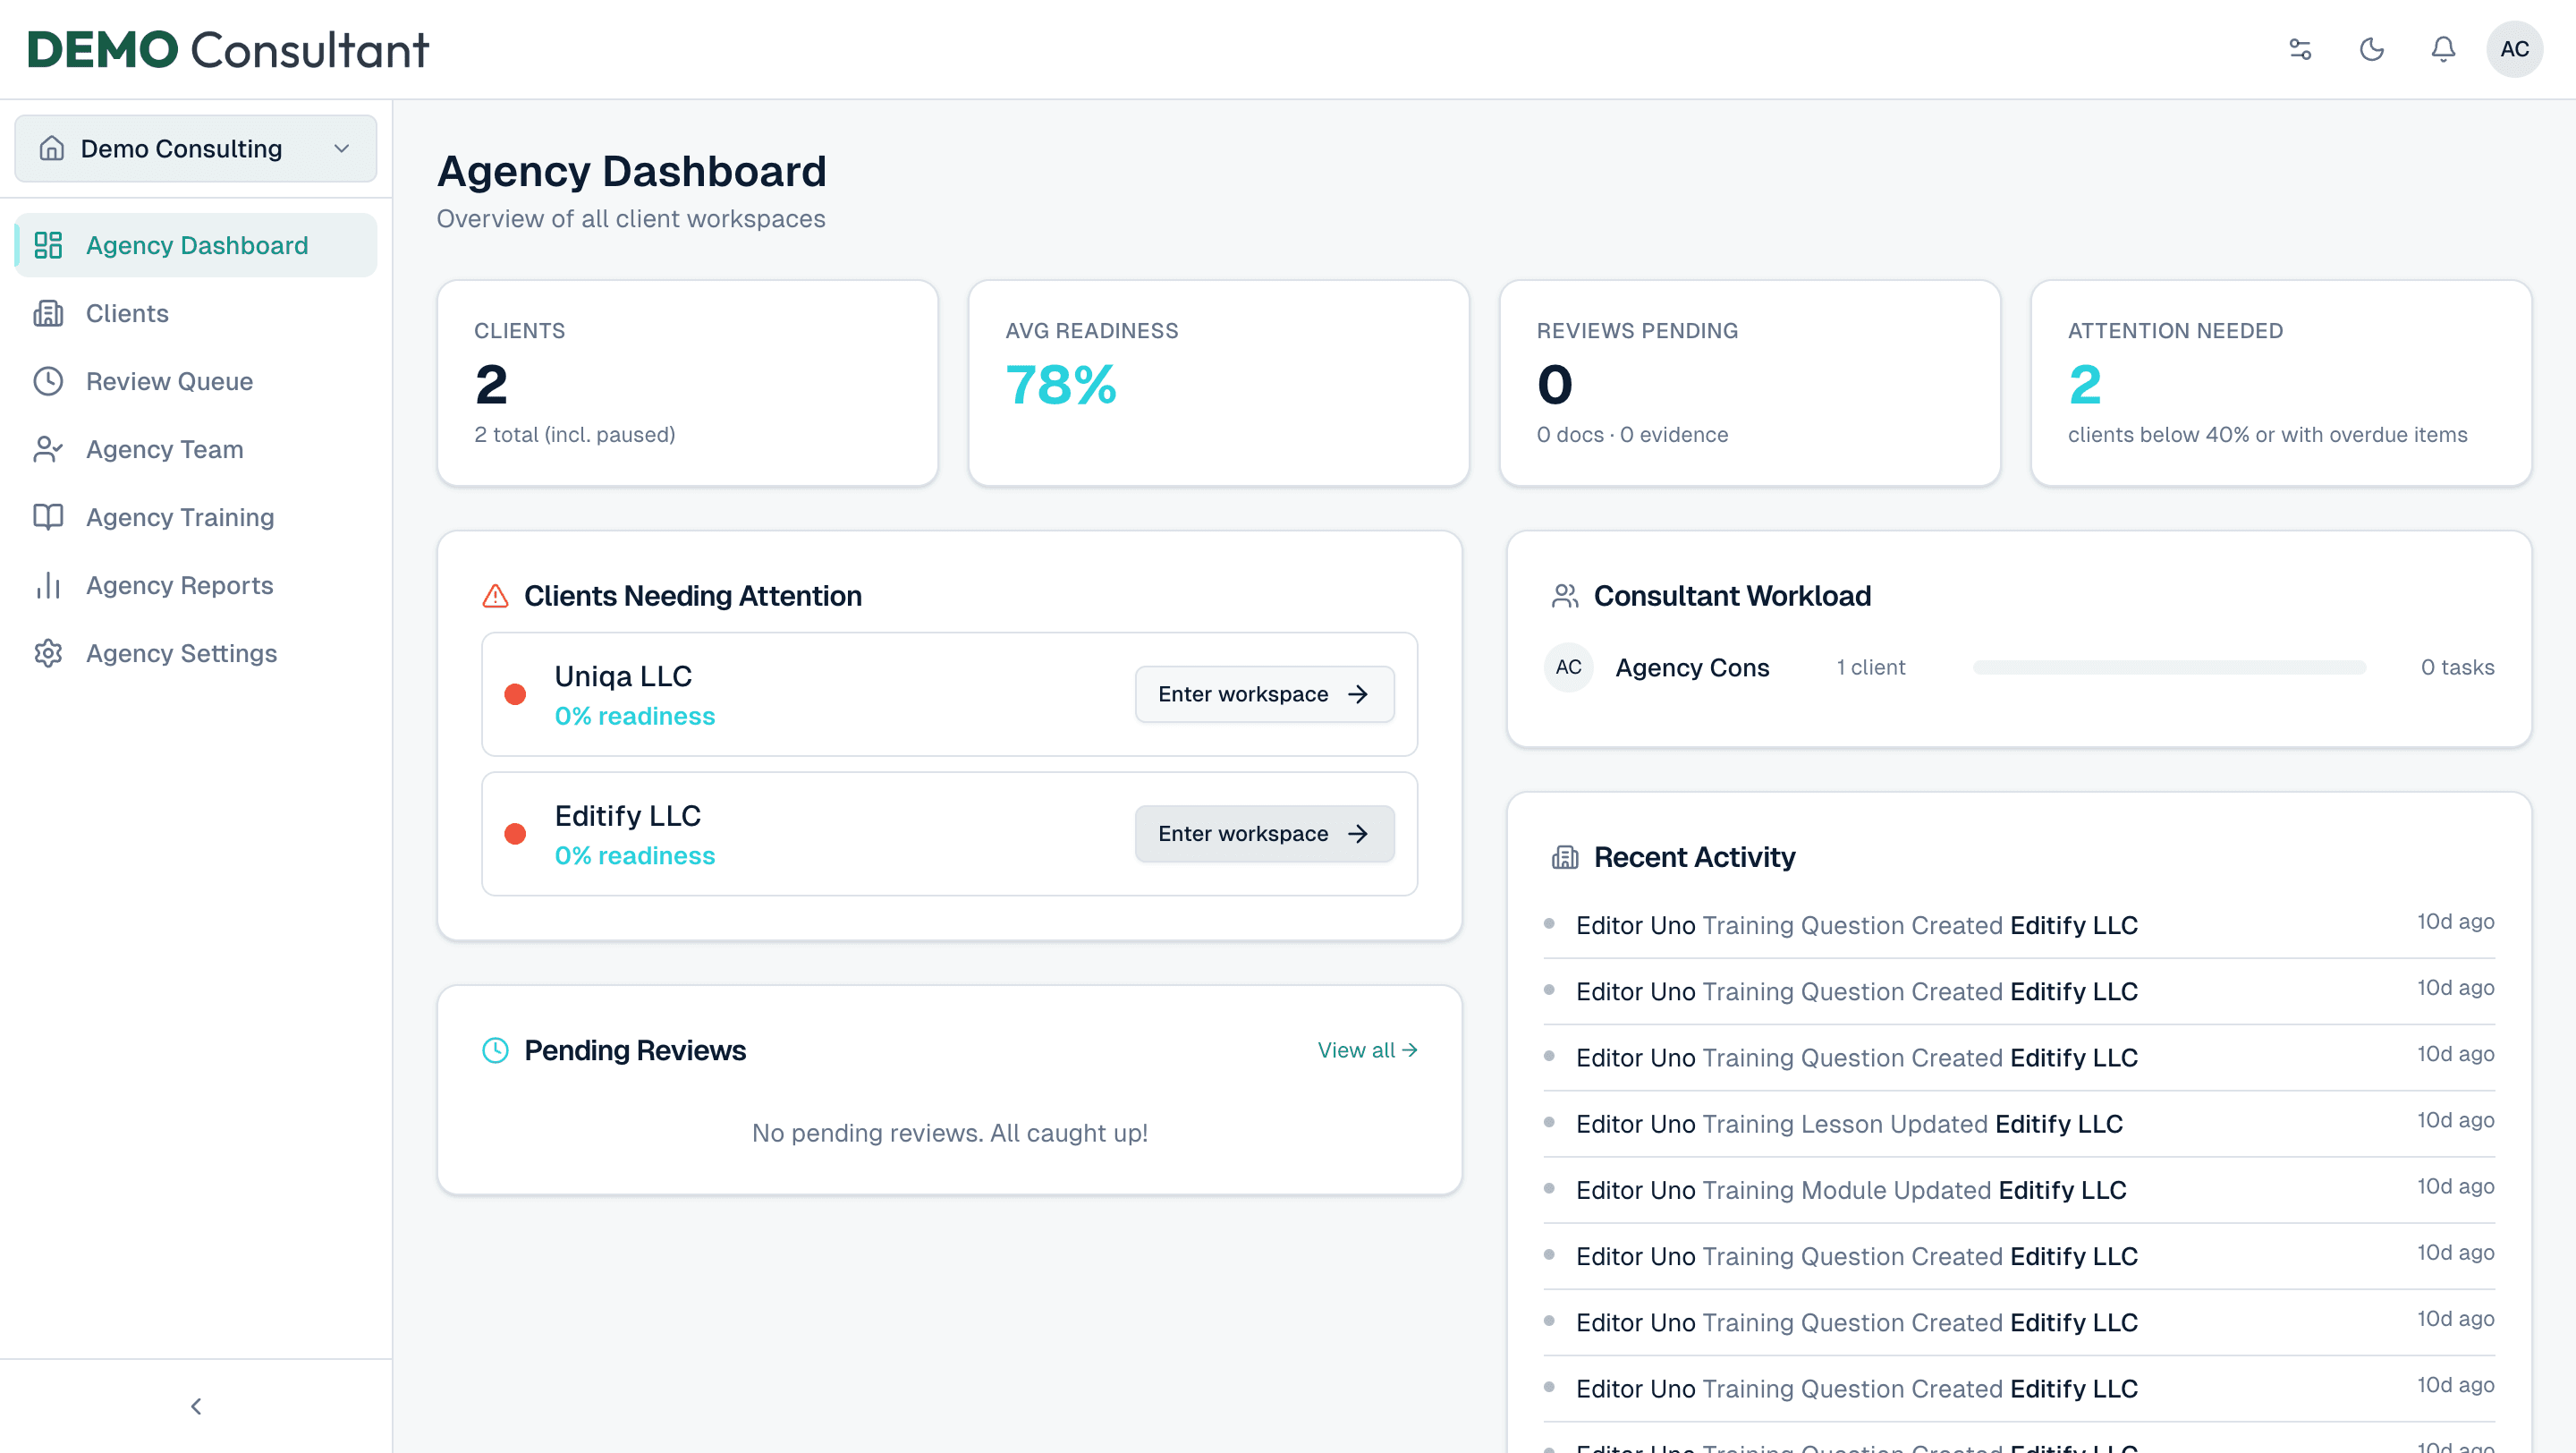Image resolution: width=2576 pixels, height=1453 pixels.
Task: Click View all in Pending Reviews
Action: [1367, 1050]
